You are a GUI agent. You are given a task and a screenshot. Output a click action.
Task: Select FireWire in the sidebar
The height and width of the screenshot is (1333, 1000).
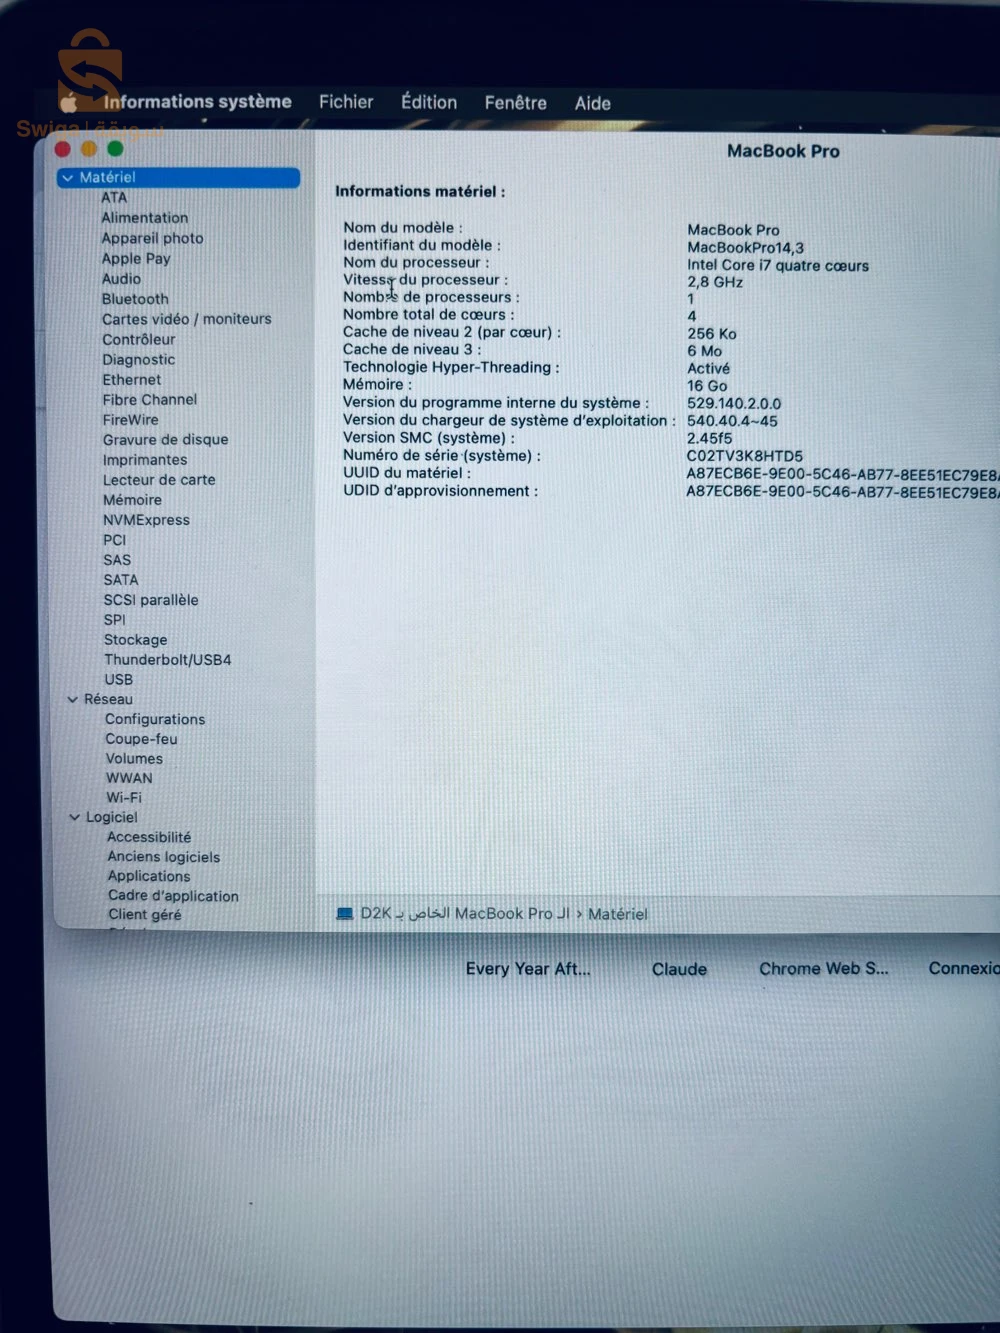tap(131, 420)
